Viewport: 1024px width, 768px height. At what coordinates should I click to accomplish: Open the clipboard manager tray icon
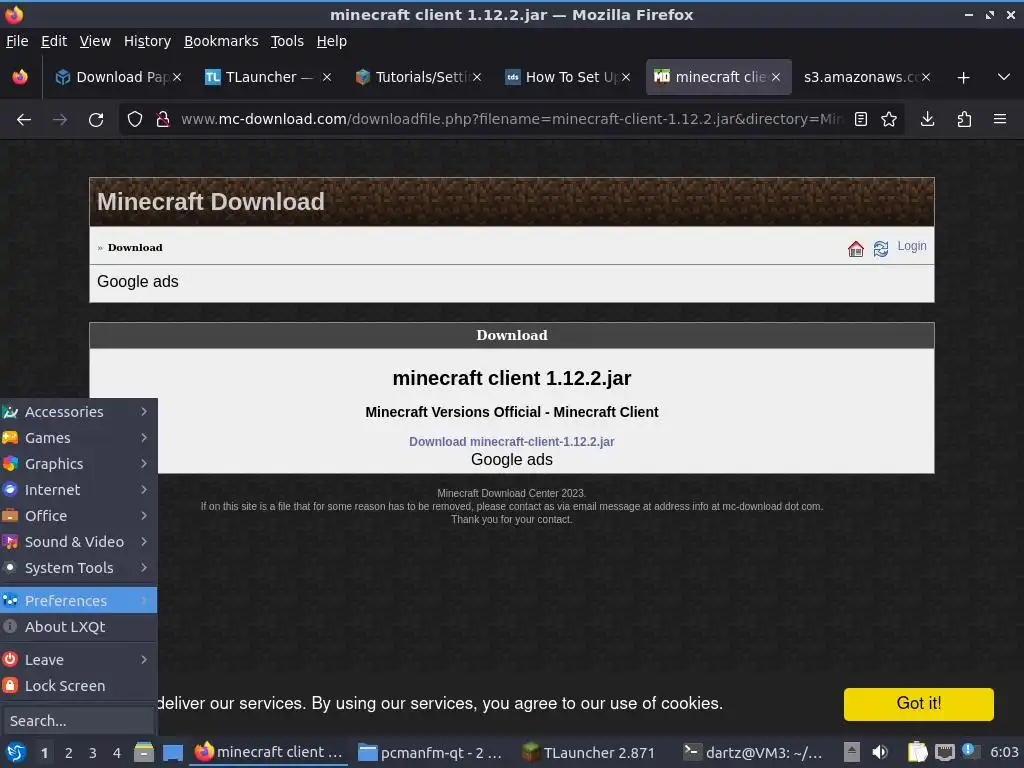pyautogui.click(x=918, y=752)
